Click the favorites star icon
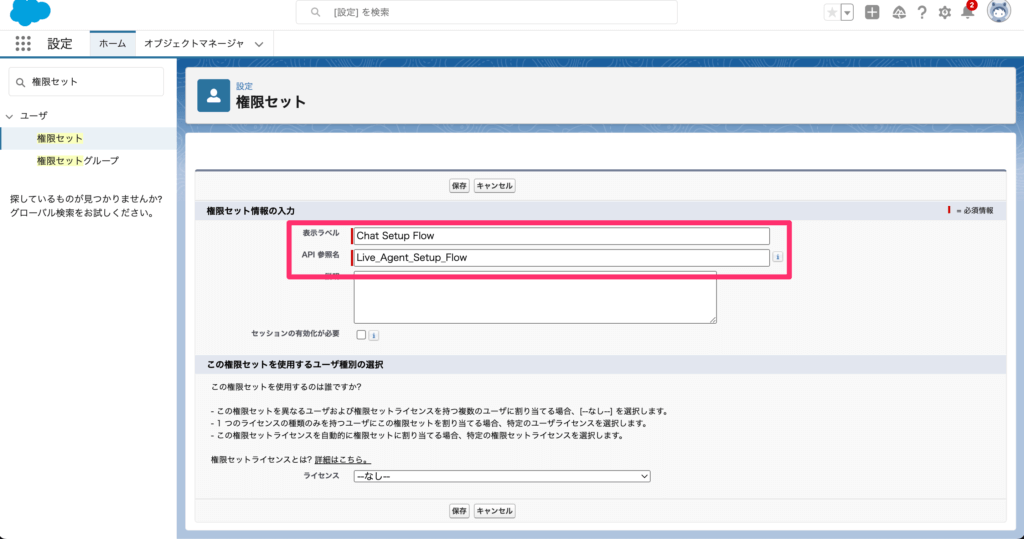Viewport: 1024px width, 539px height. (832, 12)
